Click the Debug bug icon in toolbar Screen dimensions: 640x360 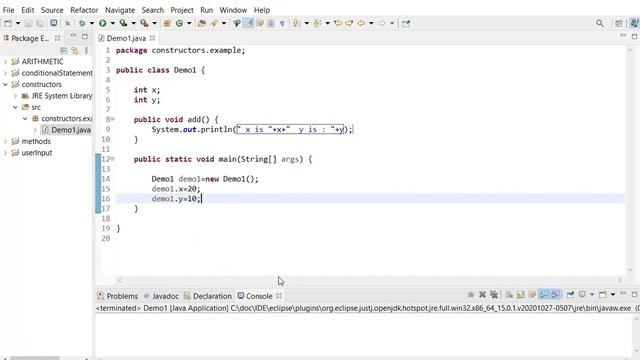click(82, 23)
